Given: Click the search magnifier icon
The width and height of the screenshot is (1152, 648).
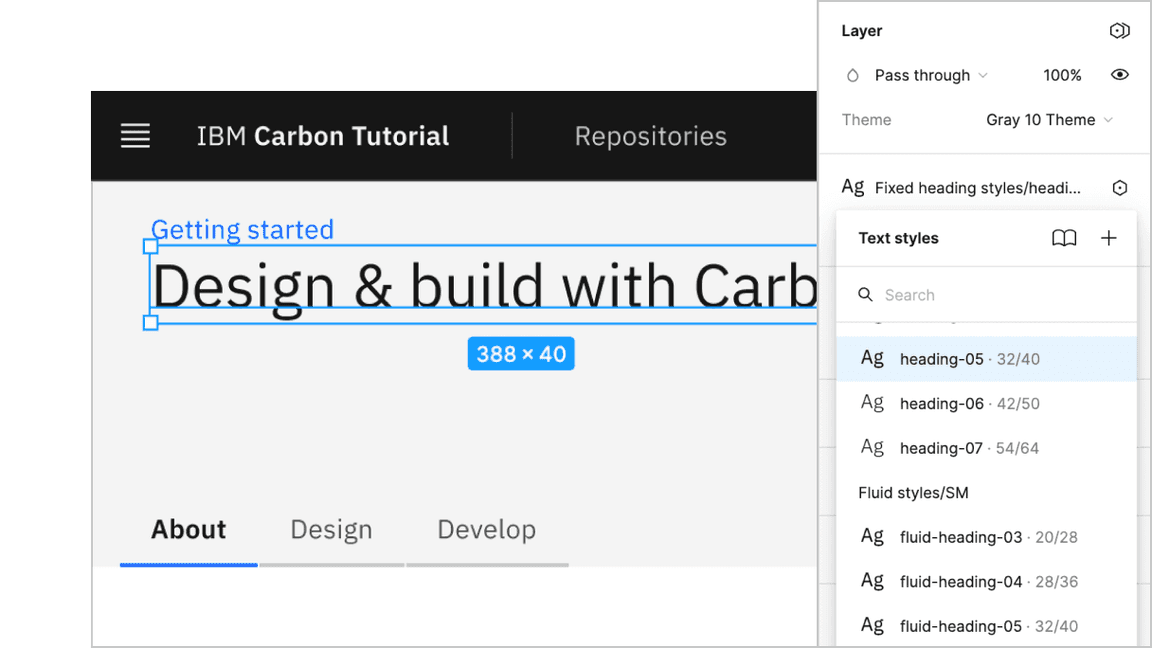Looking at the screenshot, I should click(x=866, y=295).
